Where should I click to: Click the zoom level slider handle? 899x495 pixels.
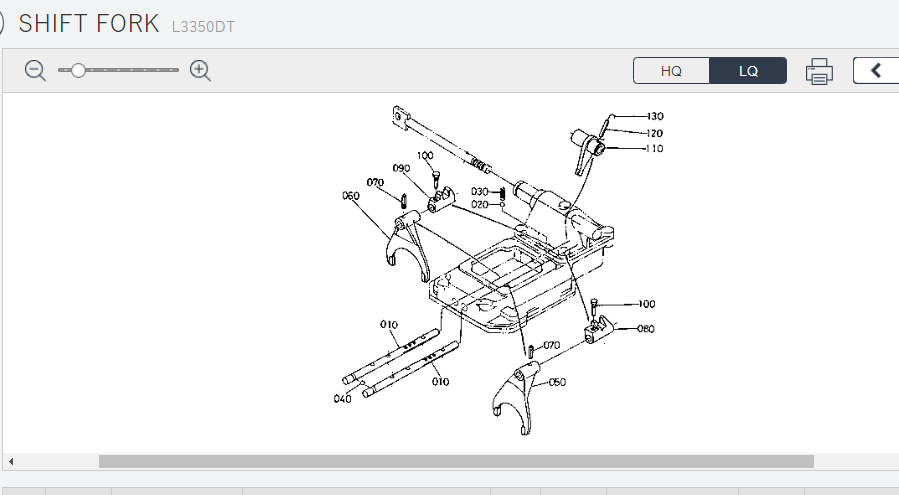coord(78,70)
